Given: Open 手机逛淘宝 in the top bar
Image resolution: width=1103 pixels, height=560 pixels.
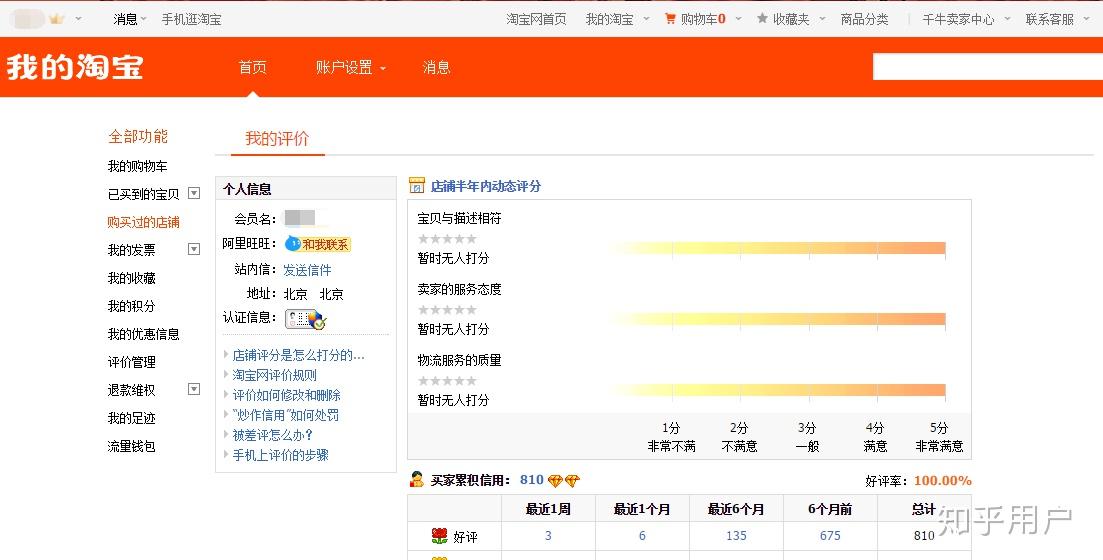Looking at the screenshot, I should point(191,19).
